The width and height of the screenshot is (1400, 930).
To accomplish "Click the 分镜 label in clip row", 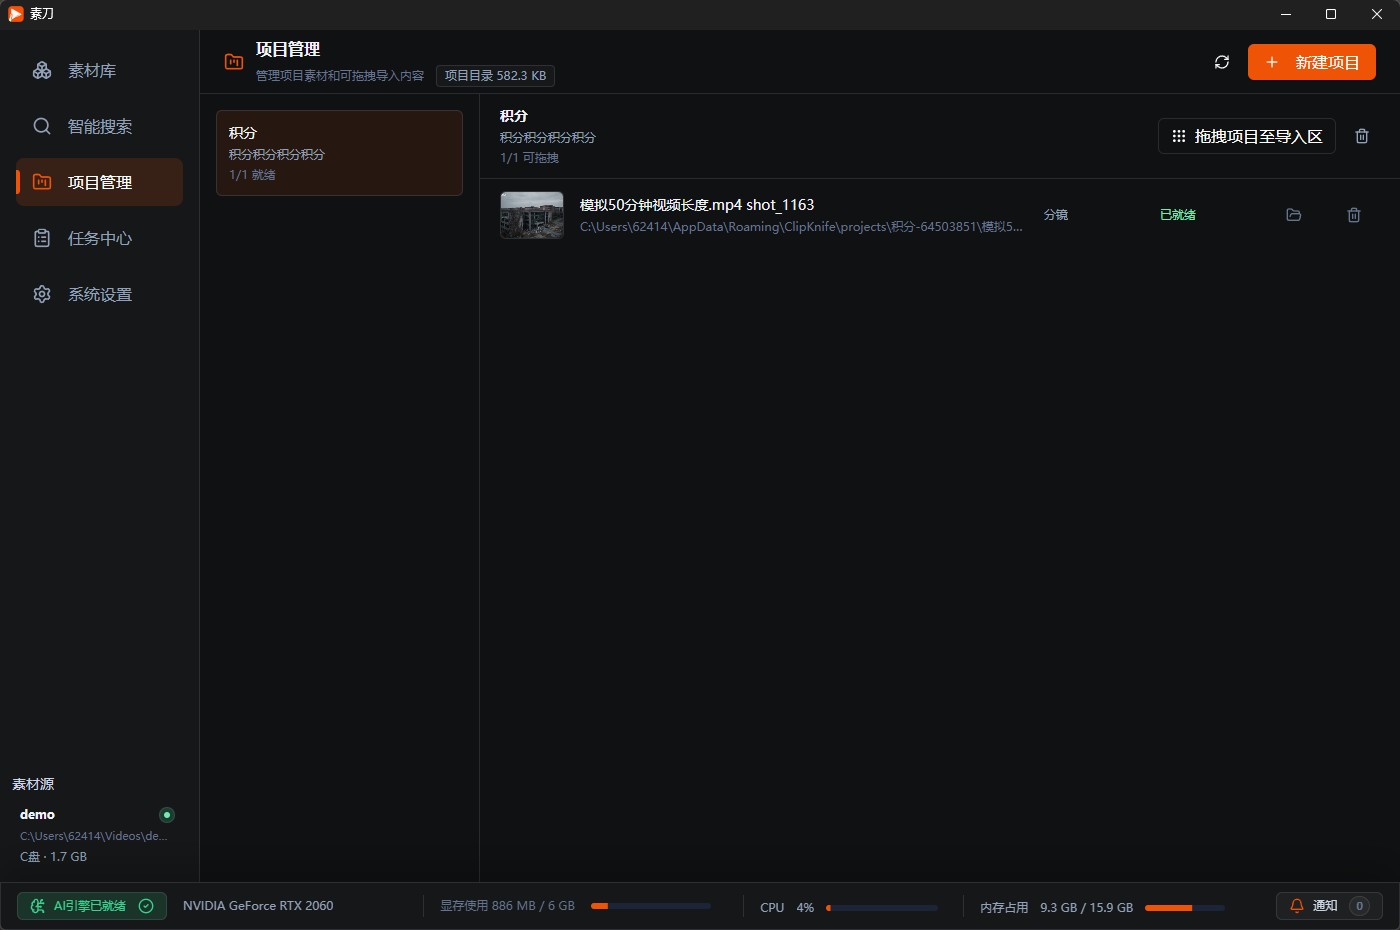I will pos(1056,215).
